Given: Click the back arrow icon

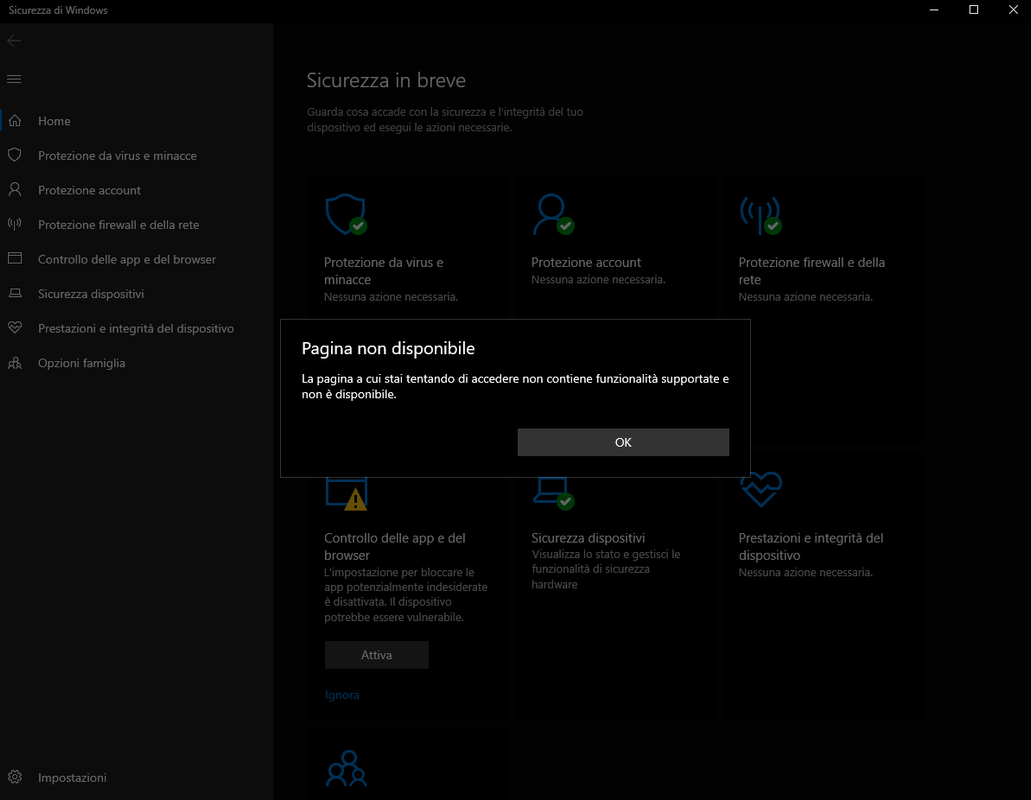Looking at the screenshot, I should (x=14, y=41).
